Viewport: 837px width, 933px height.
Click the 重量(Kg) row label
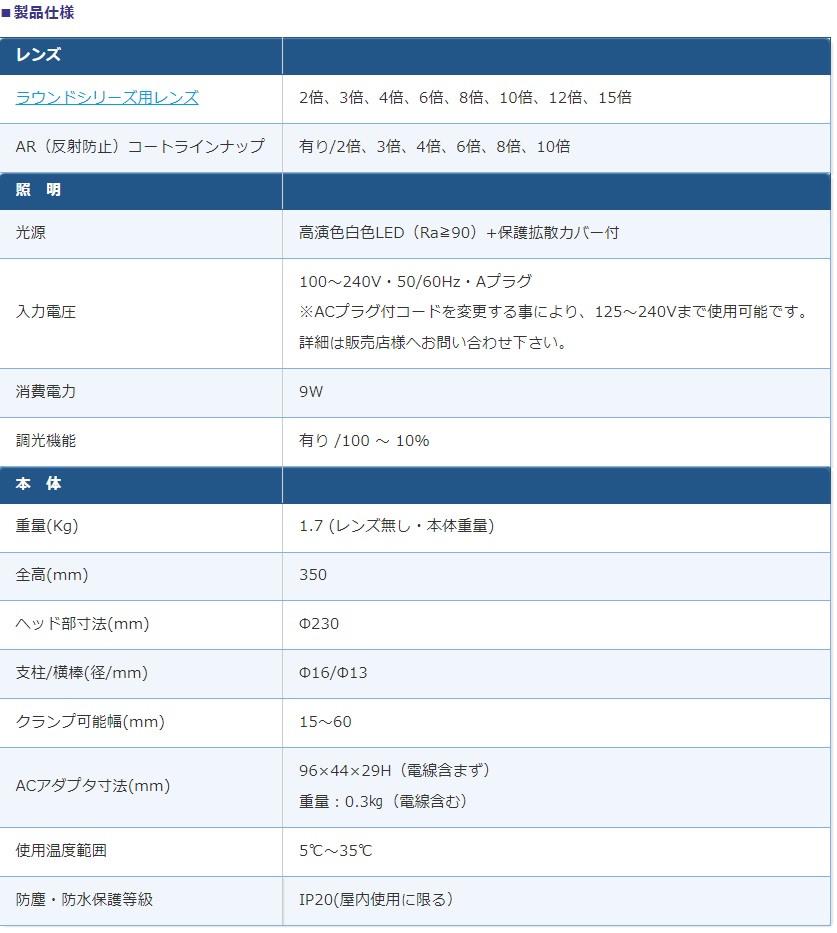47,526
